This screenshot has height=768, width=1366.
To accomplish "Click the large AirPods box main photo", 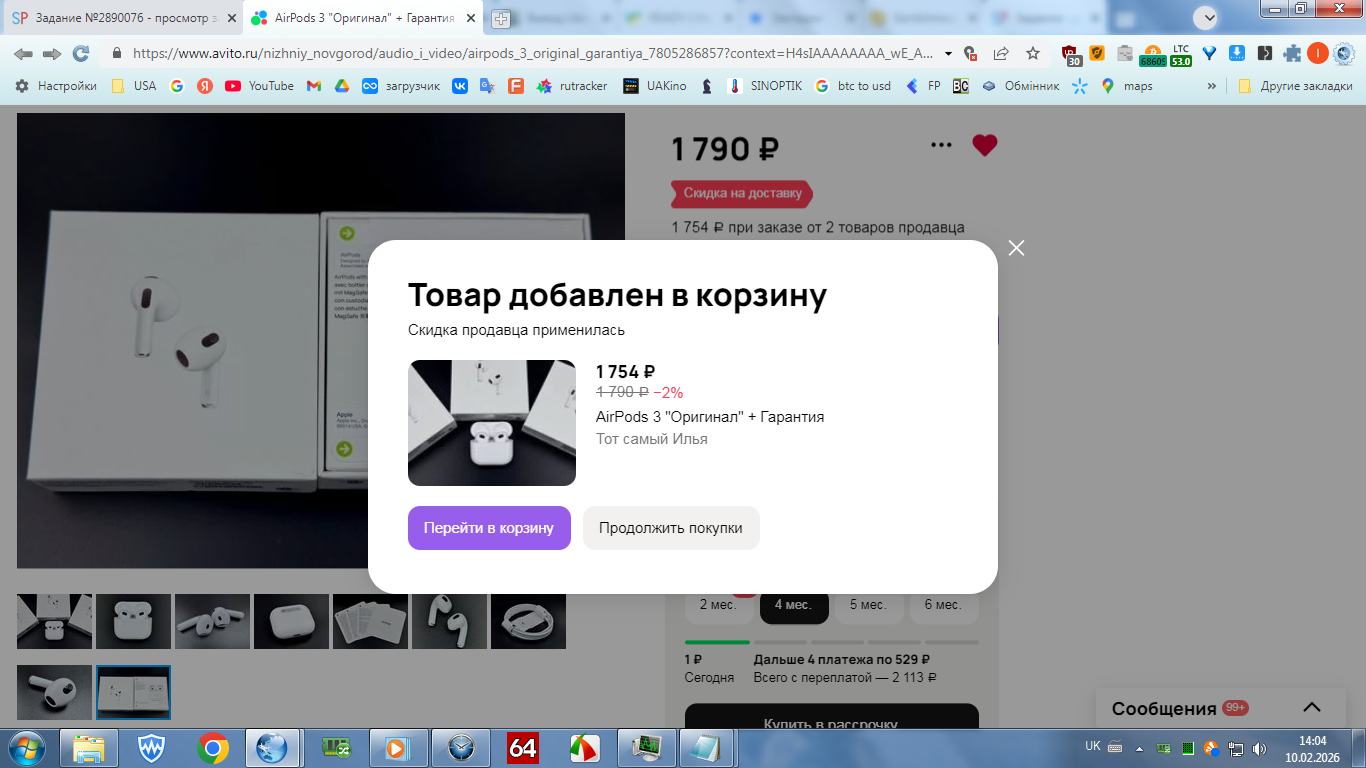I will point(321,340).
